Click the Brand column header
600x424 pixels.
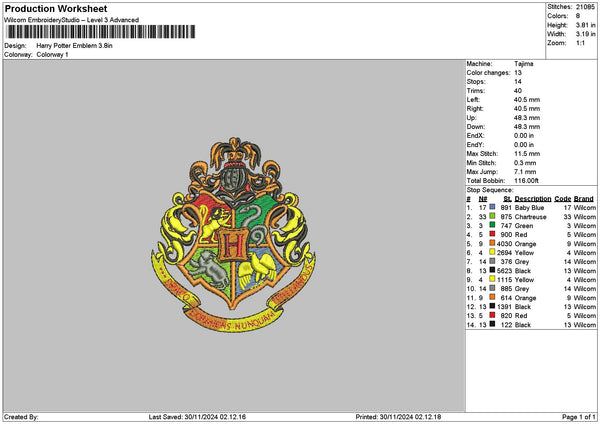coord(584,199)
